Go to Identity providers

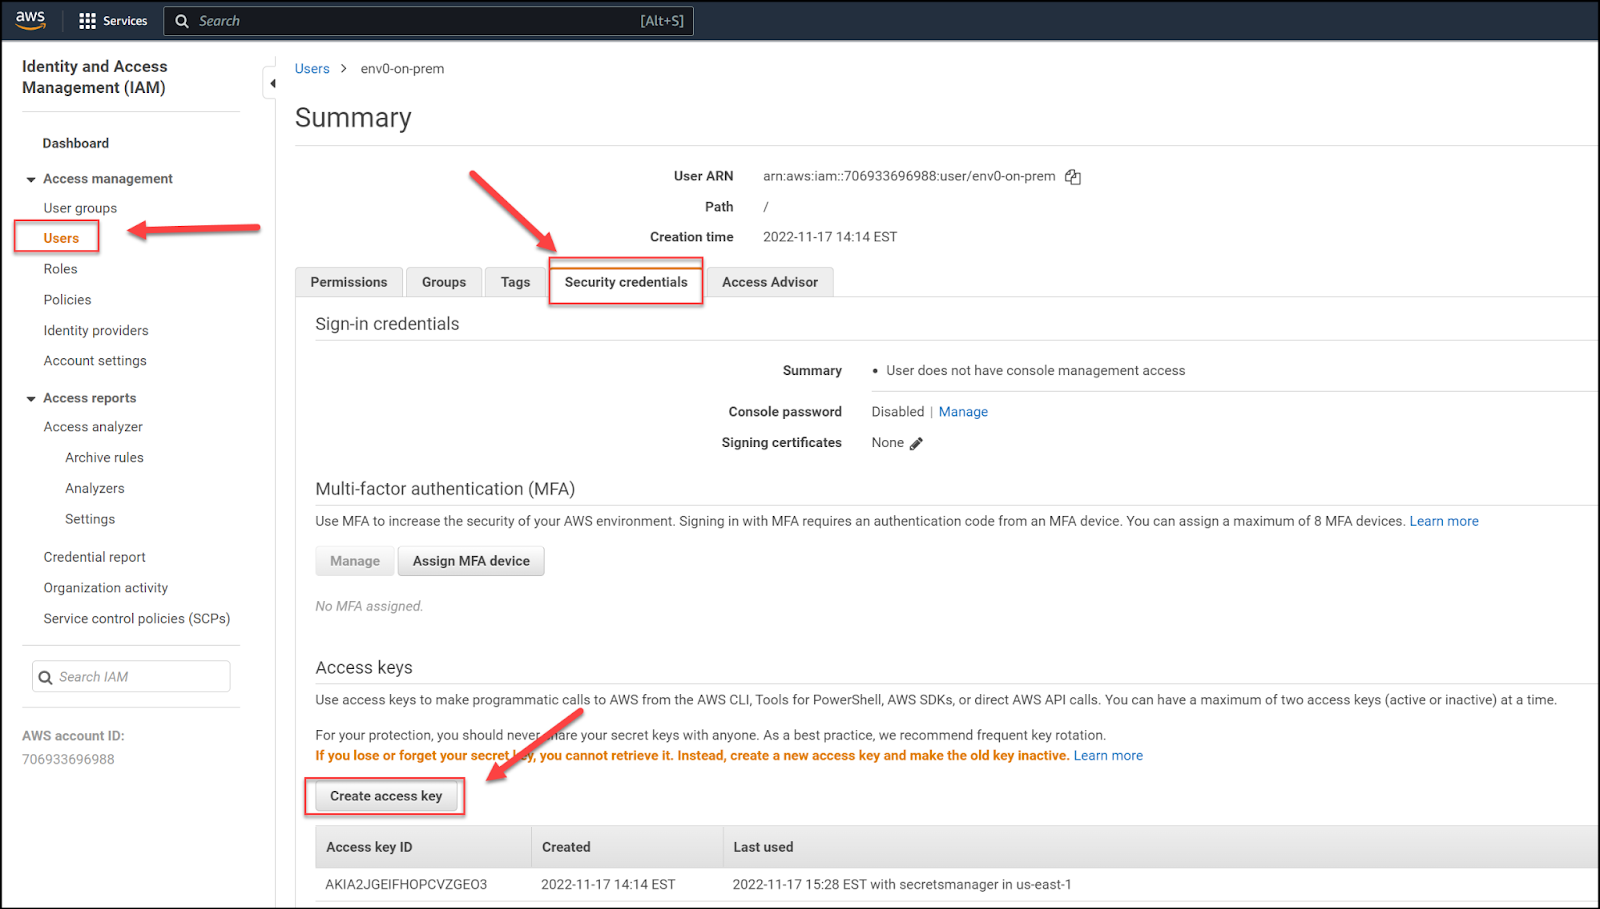(96, 330)
